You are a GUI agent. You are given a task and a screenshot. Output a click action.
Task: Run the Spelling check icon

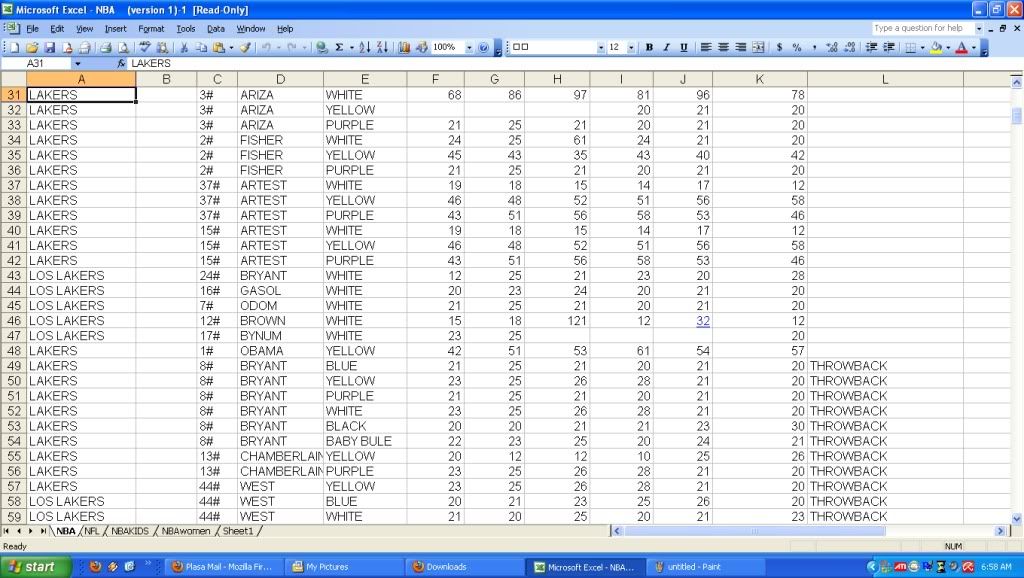[145, 48]
